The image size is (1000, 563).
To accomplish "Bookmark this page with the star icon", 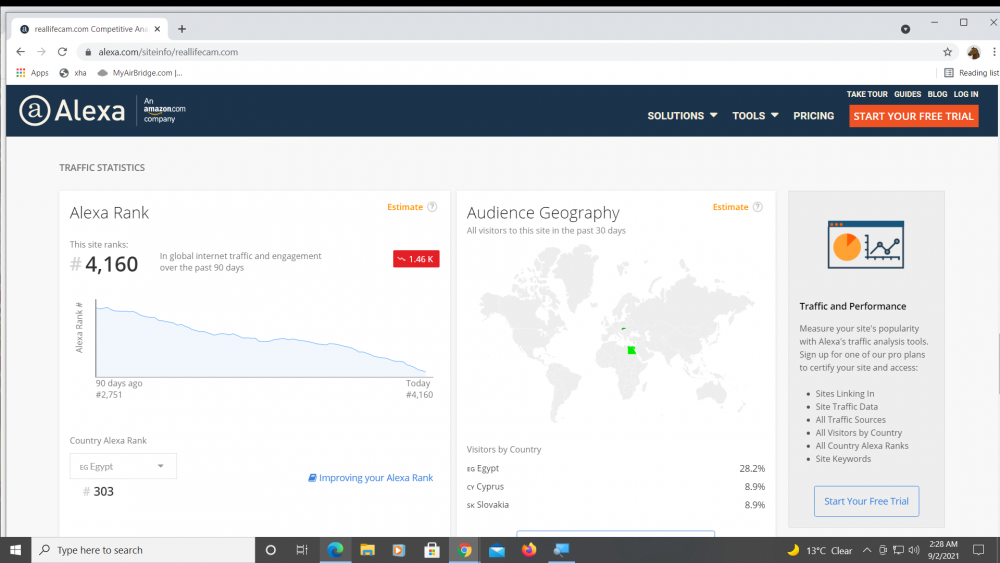I will click(x=947, y=52).
